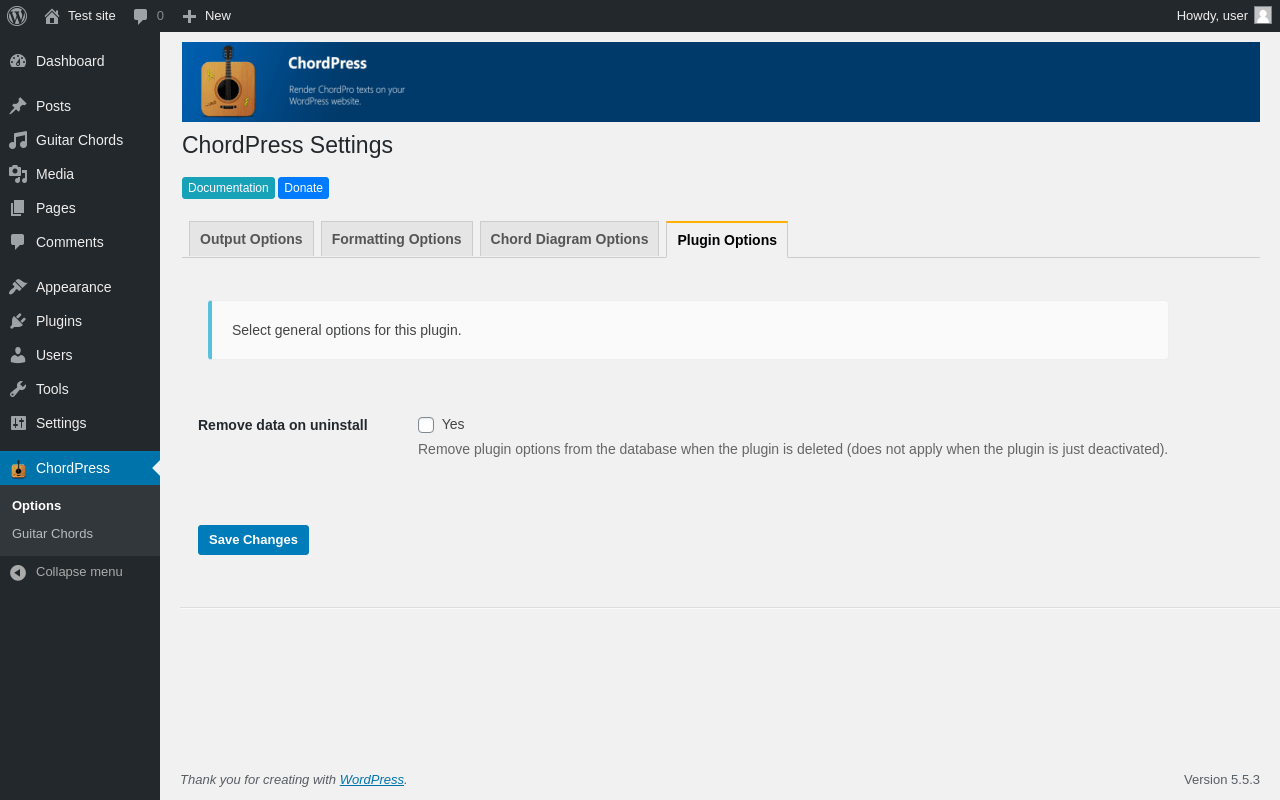The image size is (1280, 800).
Task: Click the WordPress logo icon
Action: [x=17, y=16]
